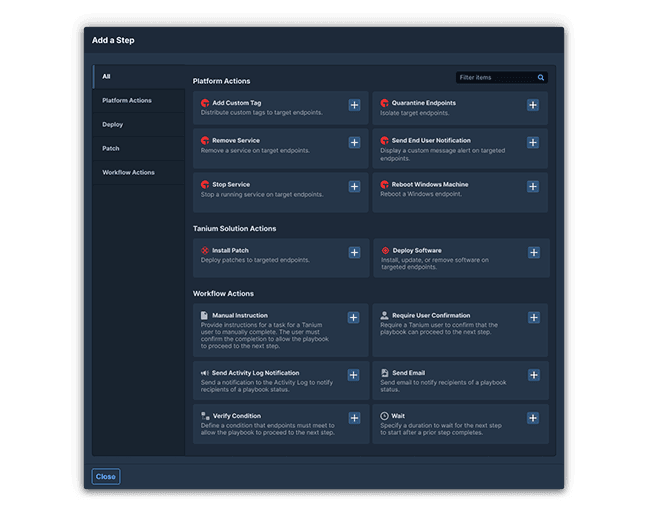Viewport: 647px width, 520px height.
Task: Add the Add Custom Tag step
Action: [x=354, y=105]
